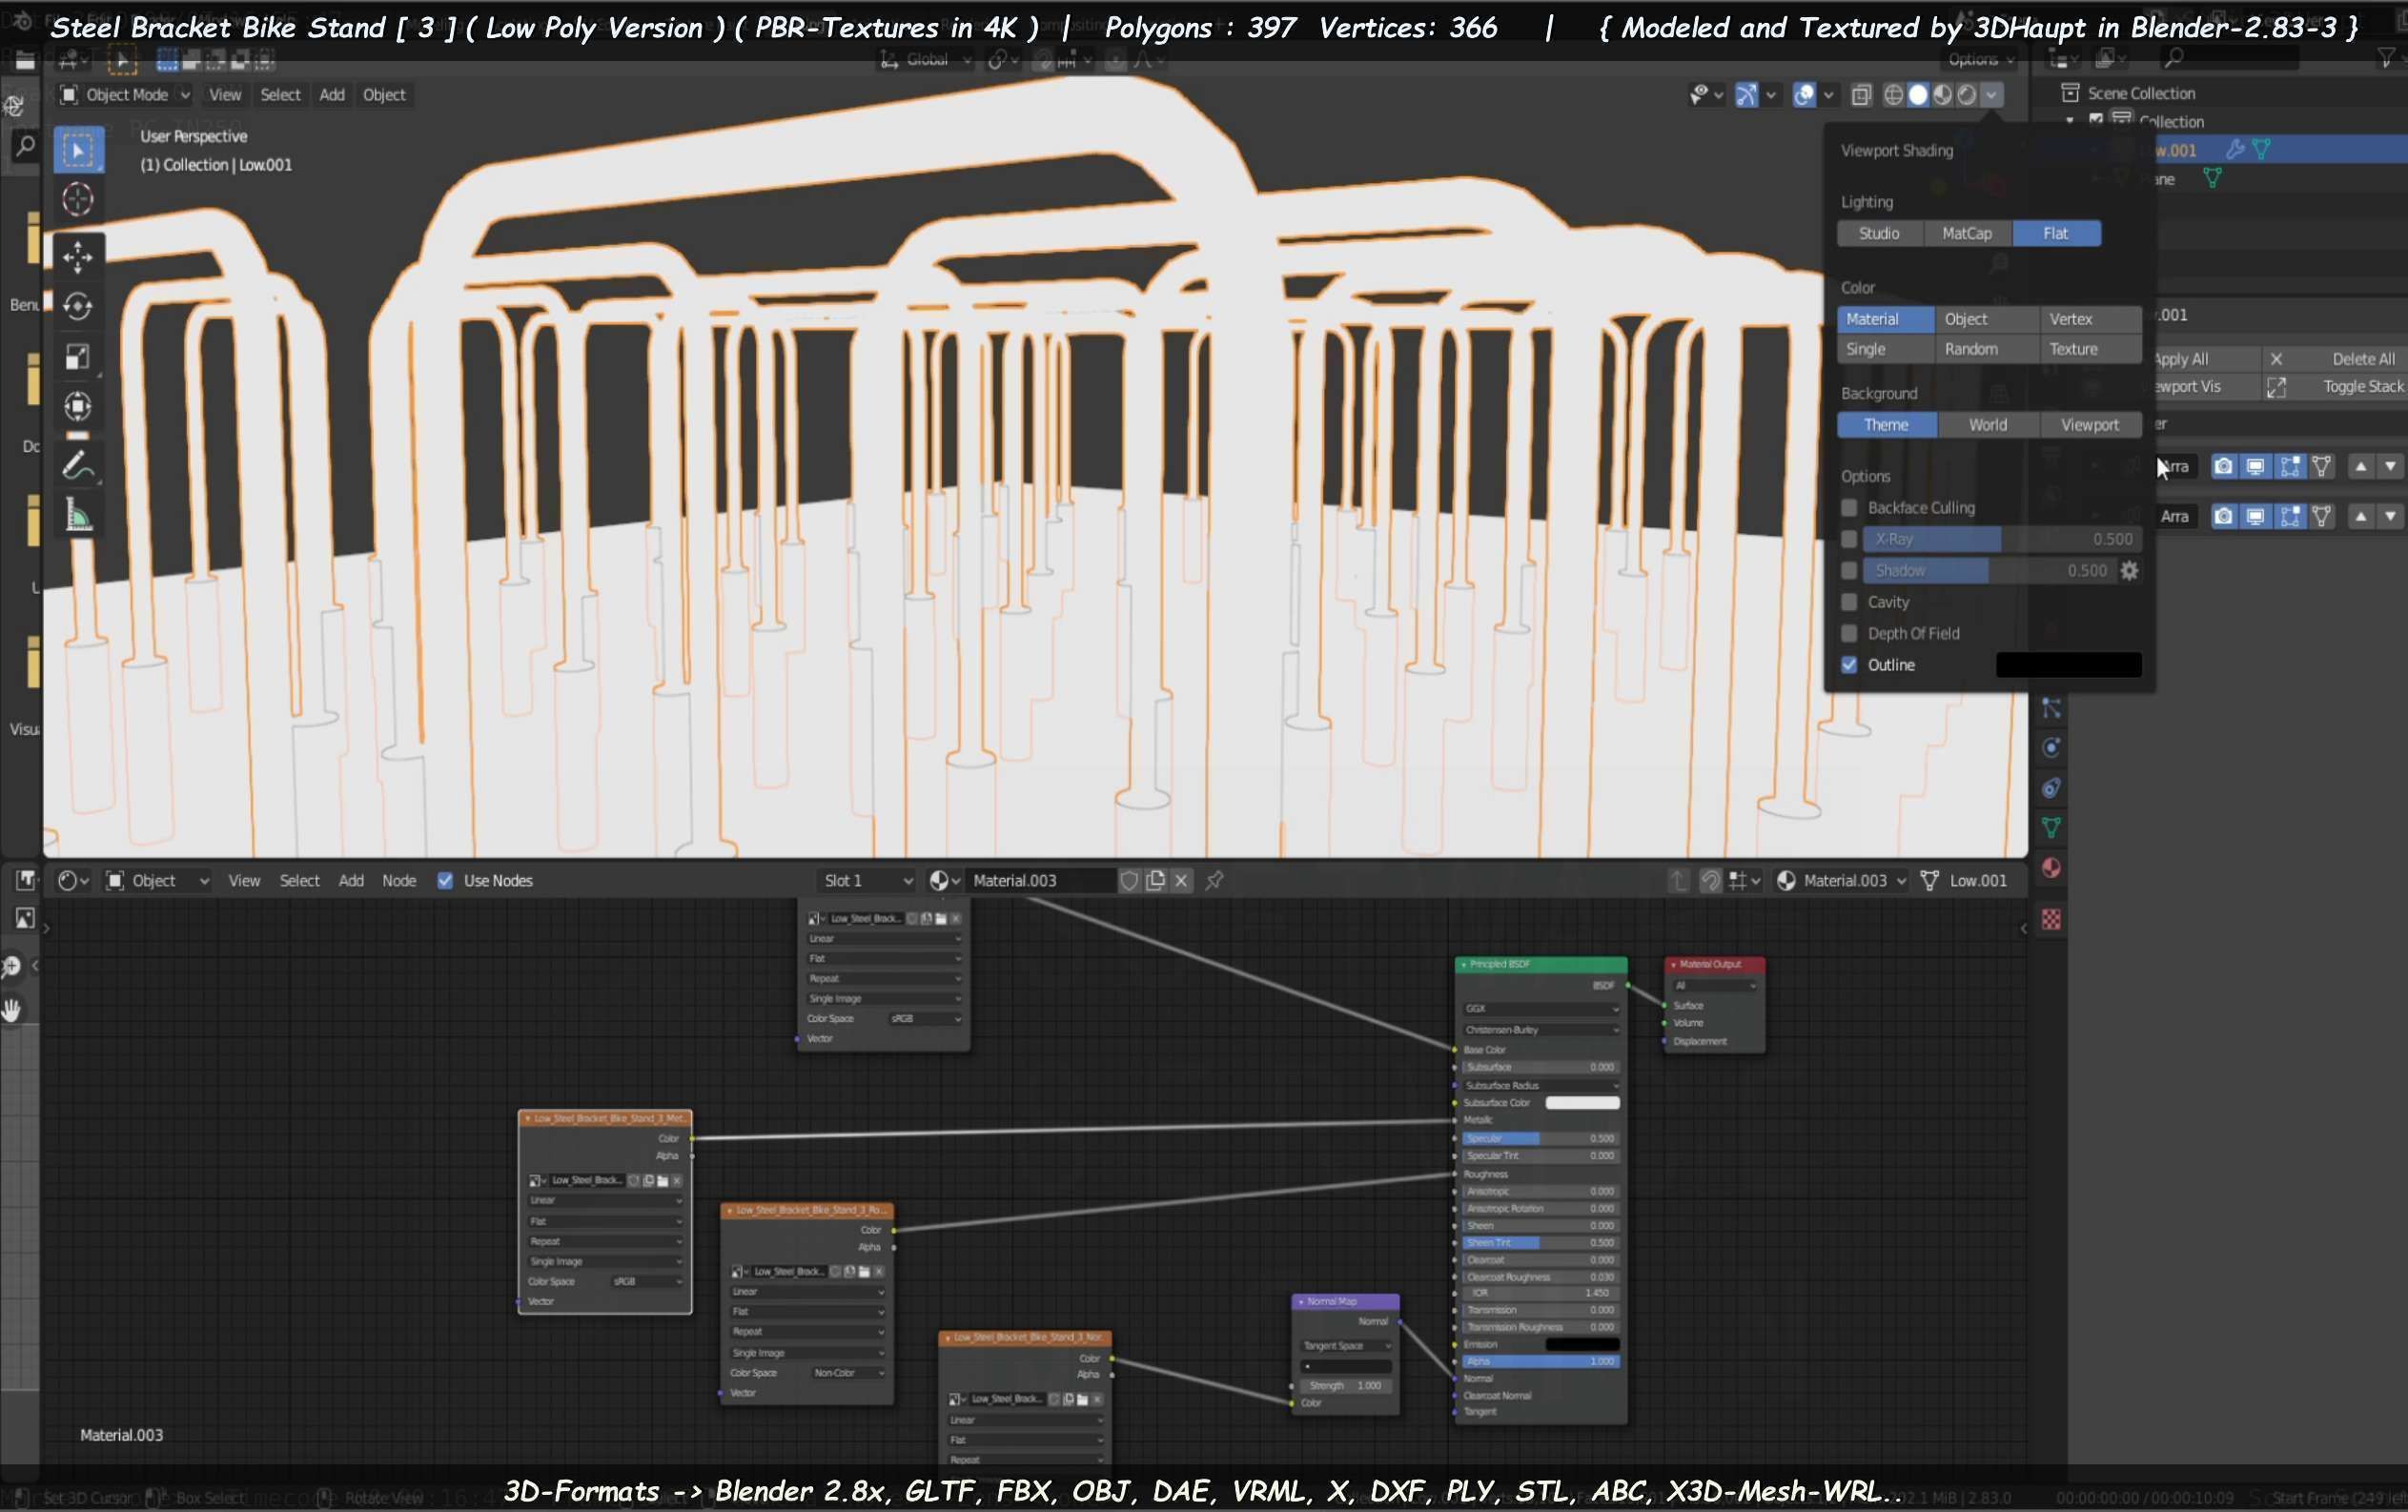
Task: Open the Material properties tab icon
Action: [2051, 867]
